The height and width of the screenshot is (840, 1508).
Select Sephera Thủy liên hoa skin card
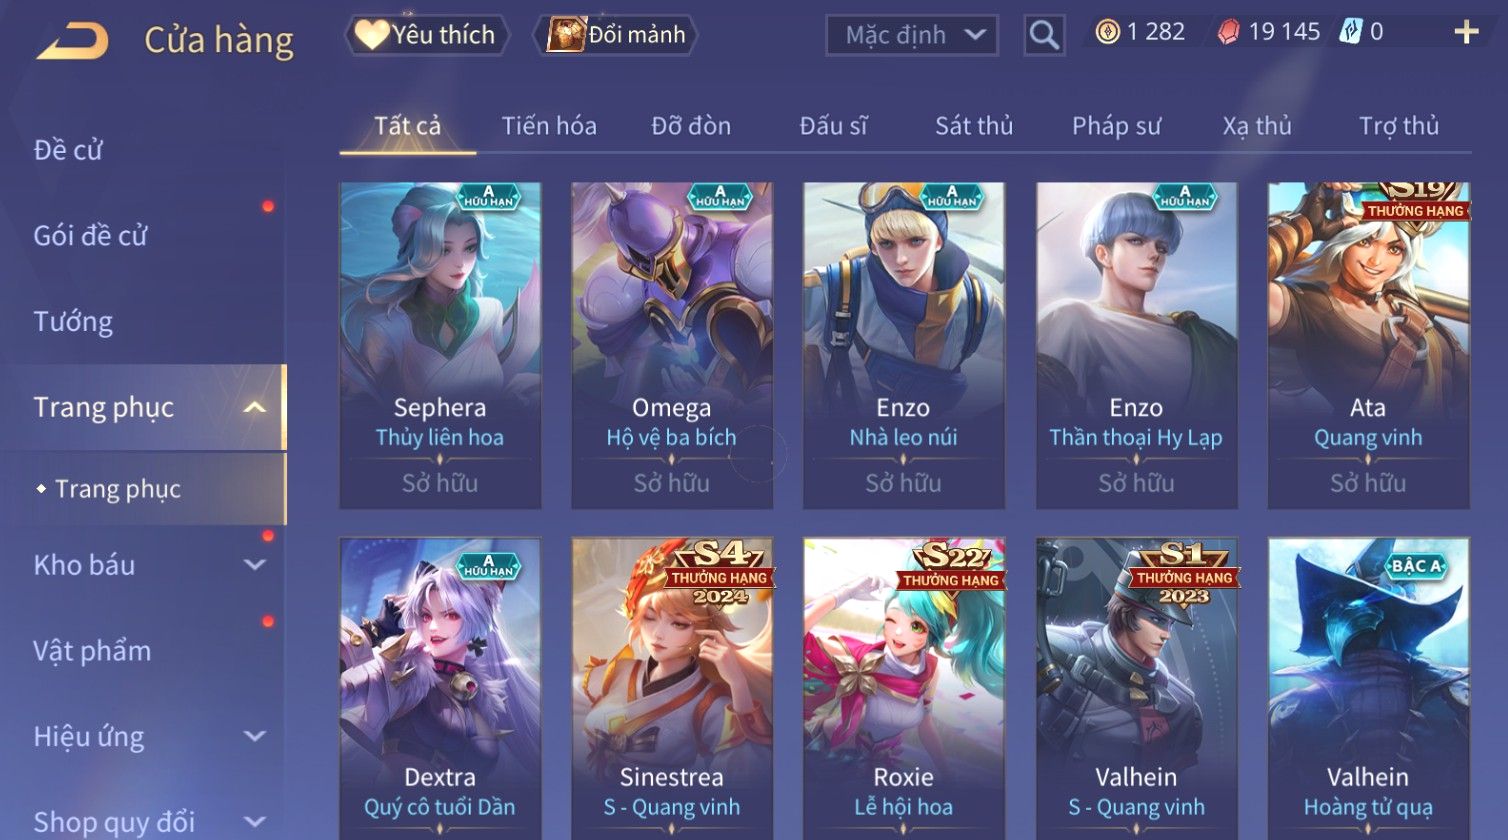(440, 345)
